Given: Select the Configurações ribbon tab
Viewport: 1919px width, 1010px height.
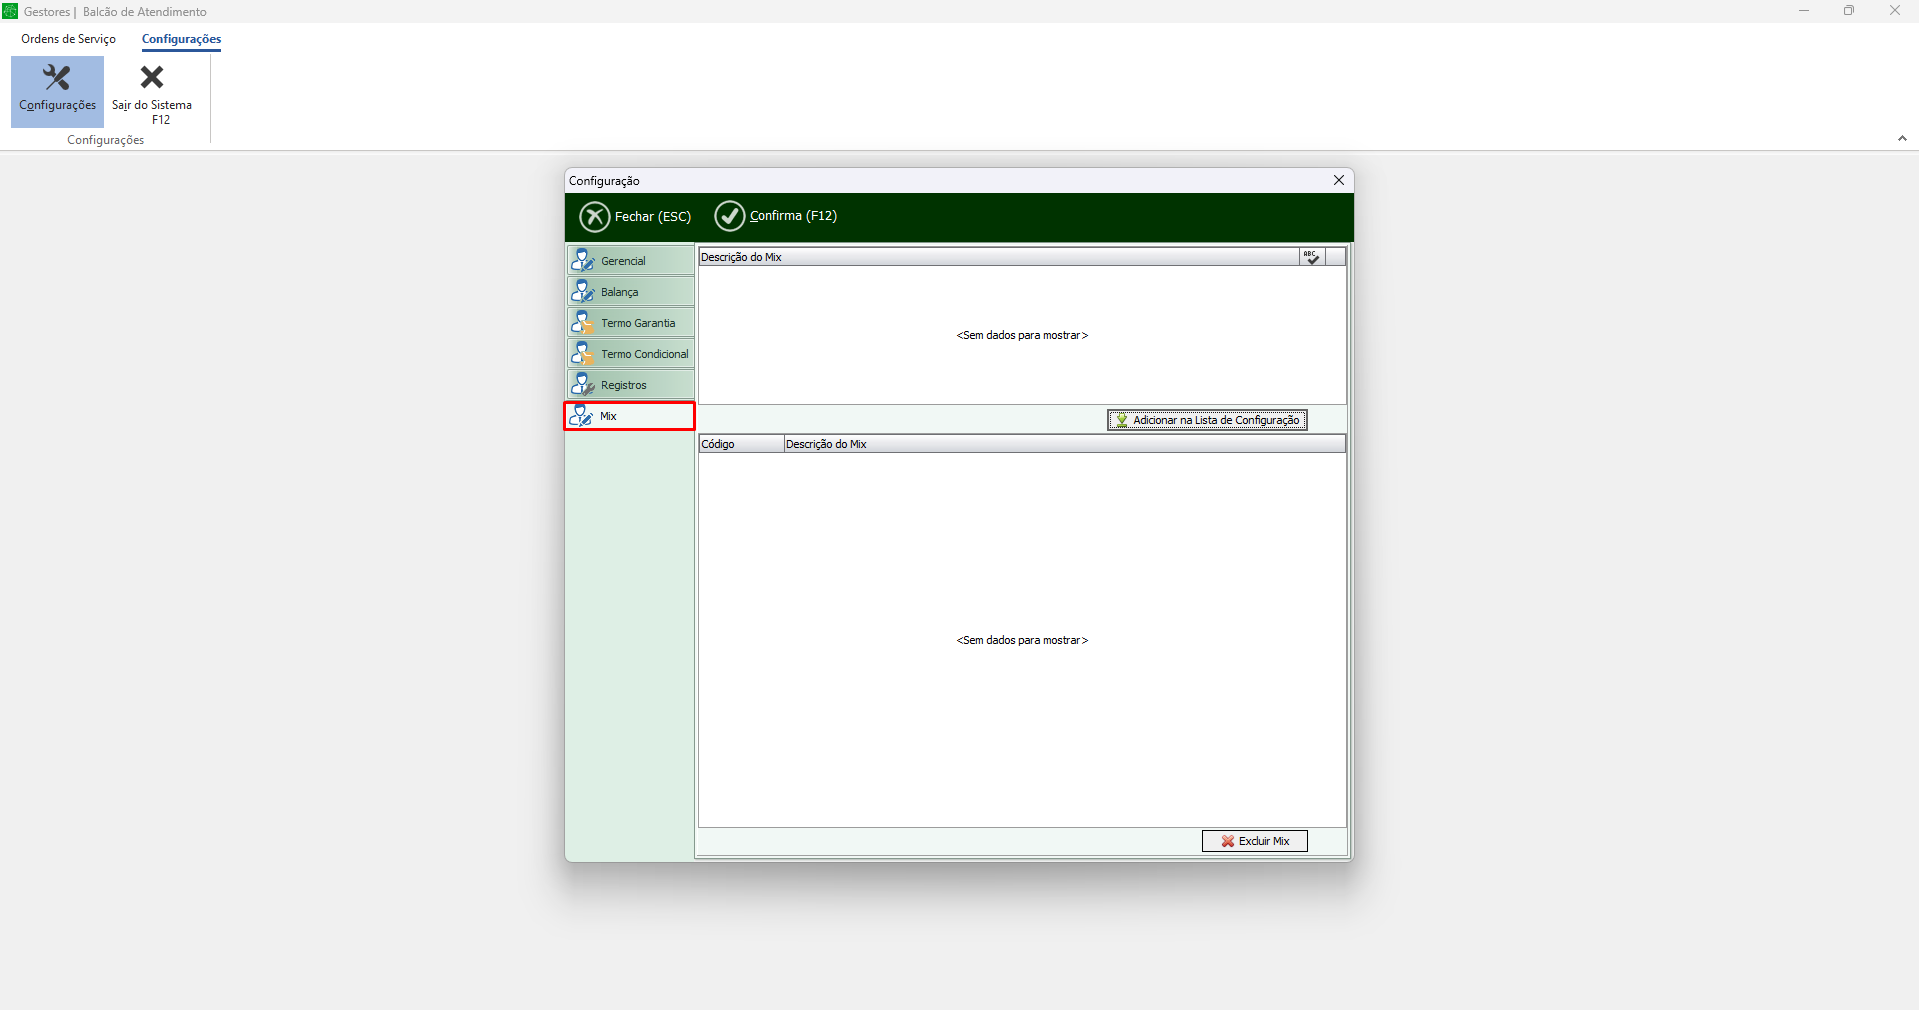Looking at the screenshot, I should coord(181,39).
